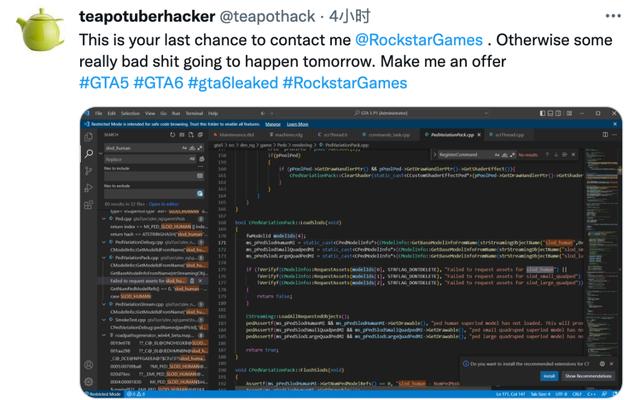Close the PedVariationPack.cpp tab
The width and height of the screenshot is (640, 400).
(479, 134)
